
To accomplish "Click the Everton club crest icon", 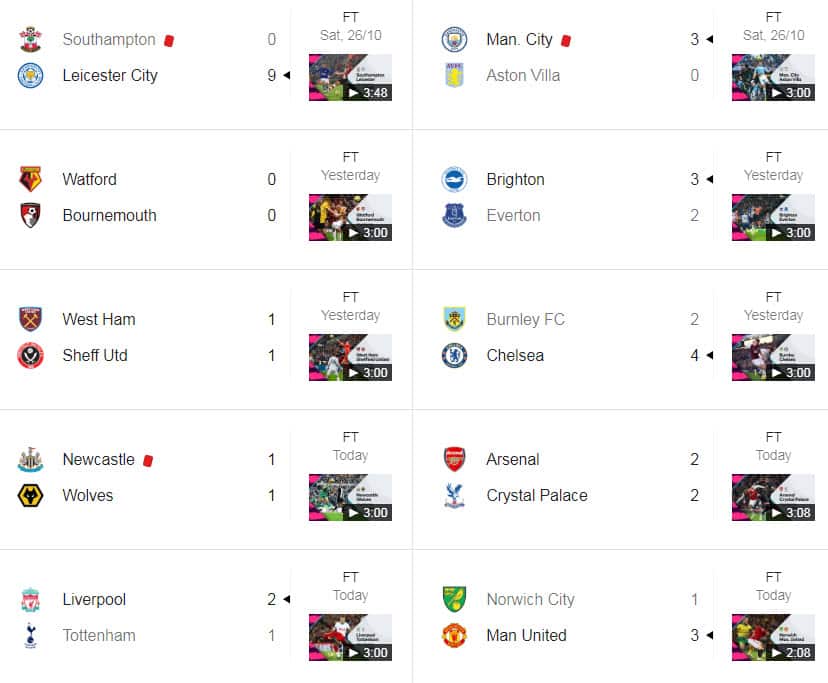I will click(x=454, y=215).
